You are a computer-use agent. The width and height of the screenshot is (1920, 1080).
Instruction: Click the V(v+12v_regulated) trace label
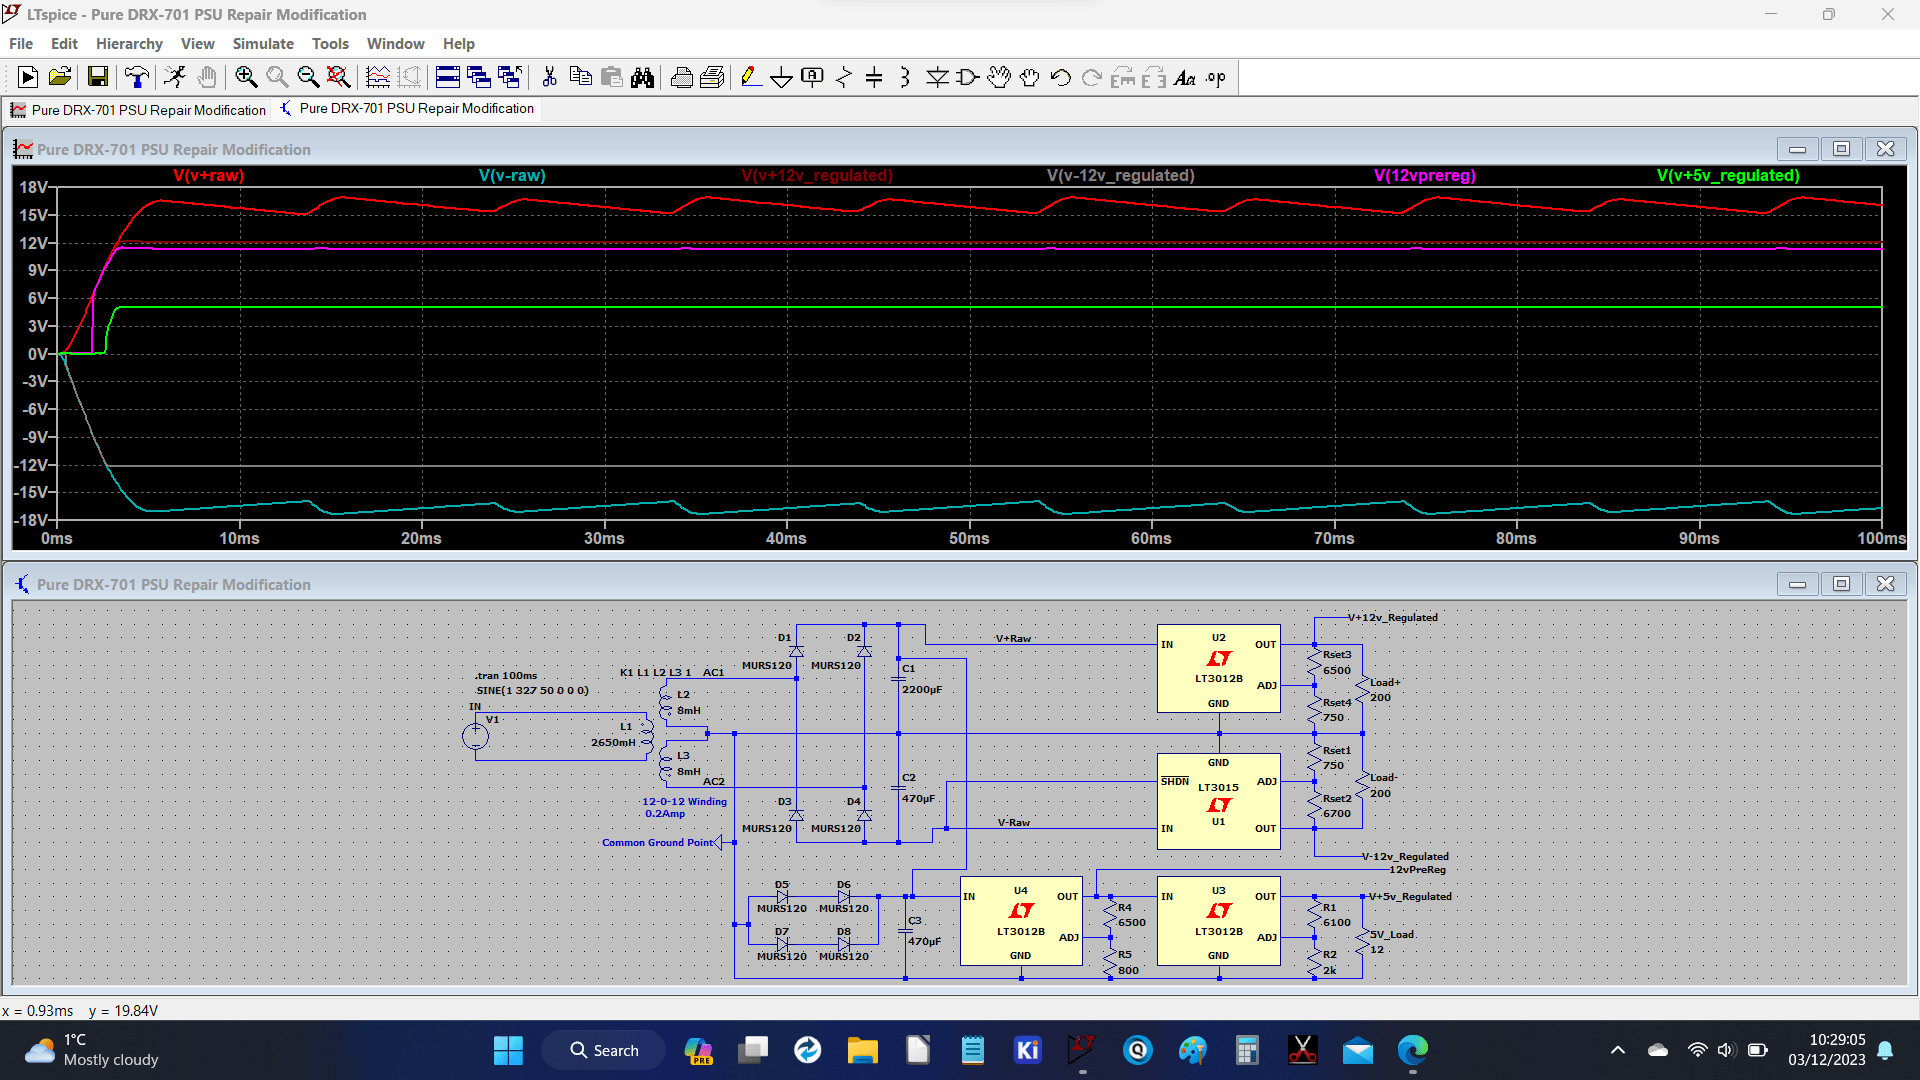click(x=817, y=175)
